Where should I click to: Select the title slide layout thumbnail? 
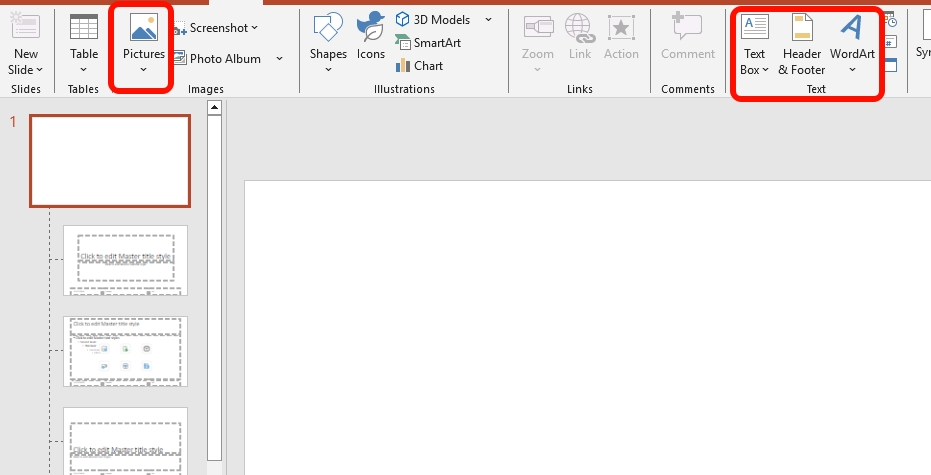point(125,260)
